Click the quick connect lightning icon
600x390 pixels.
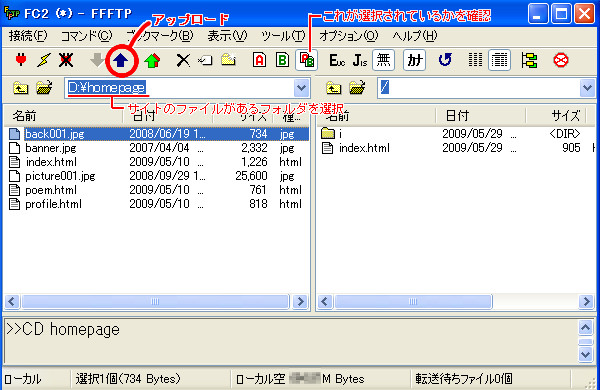tap(44, 60)
